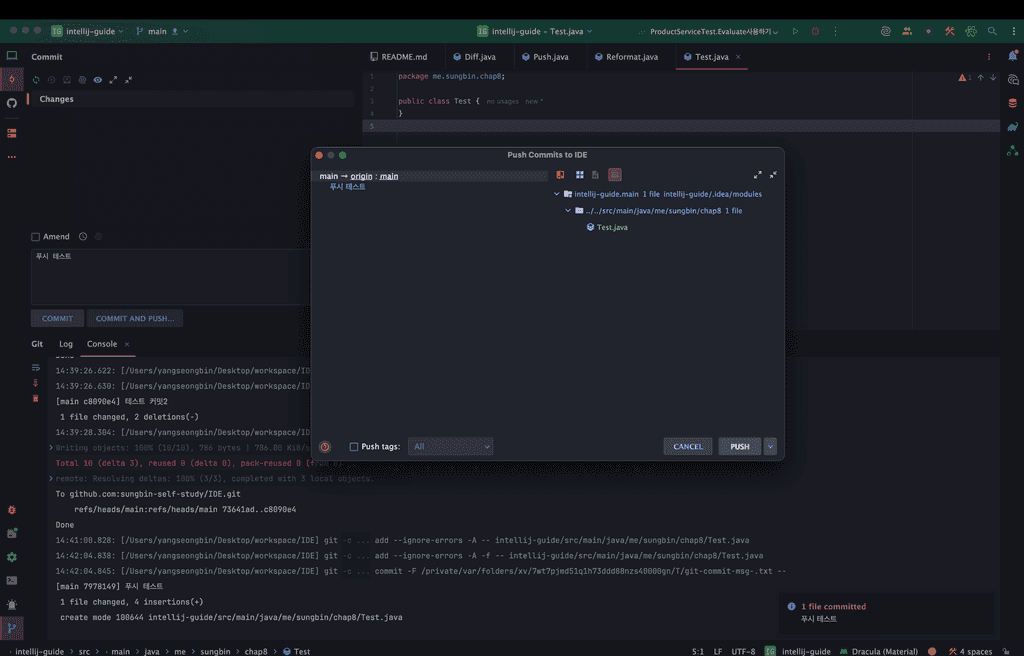1024x656 pixels.
Task: Click the Show Diff icon in push dialog
Action: pyautogui.click(x=561, y=175)
